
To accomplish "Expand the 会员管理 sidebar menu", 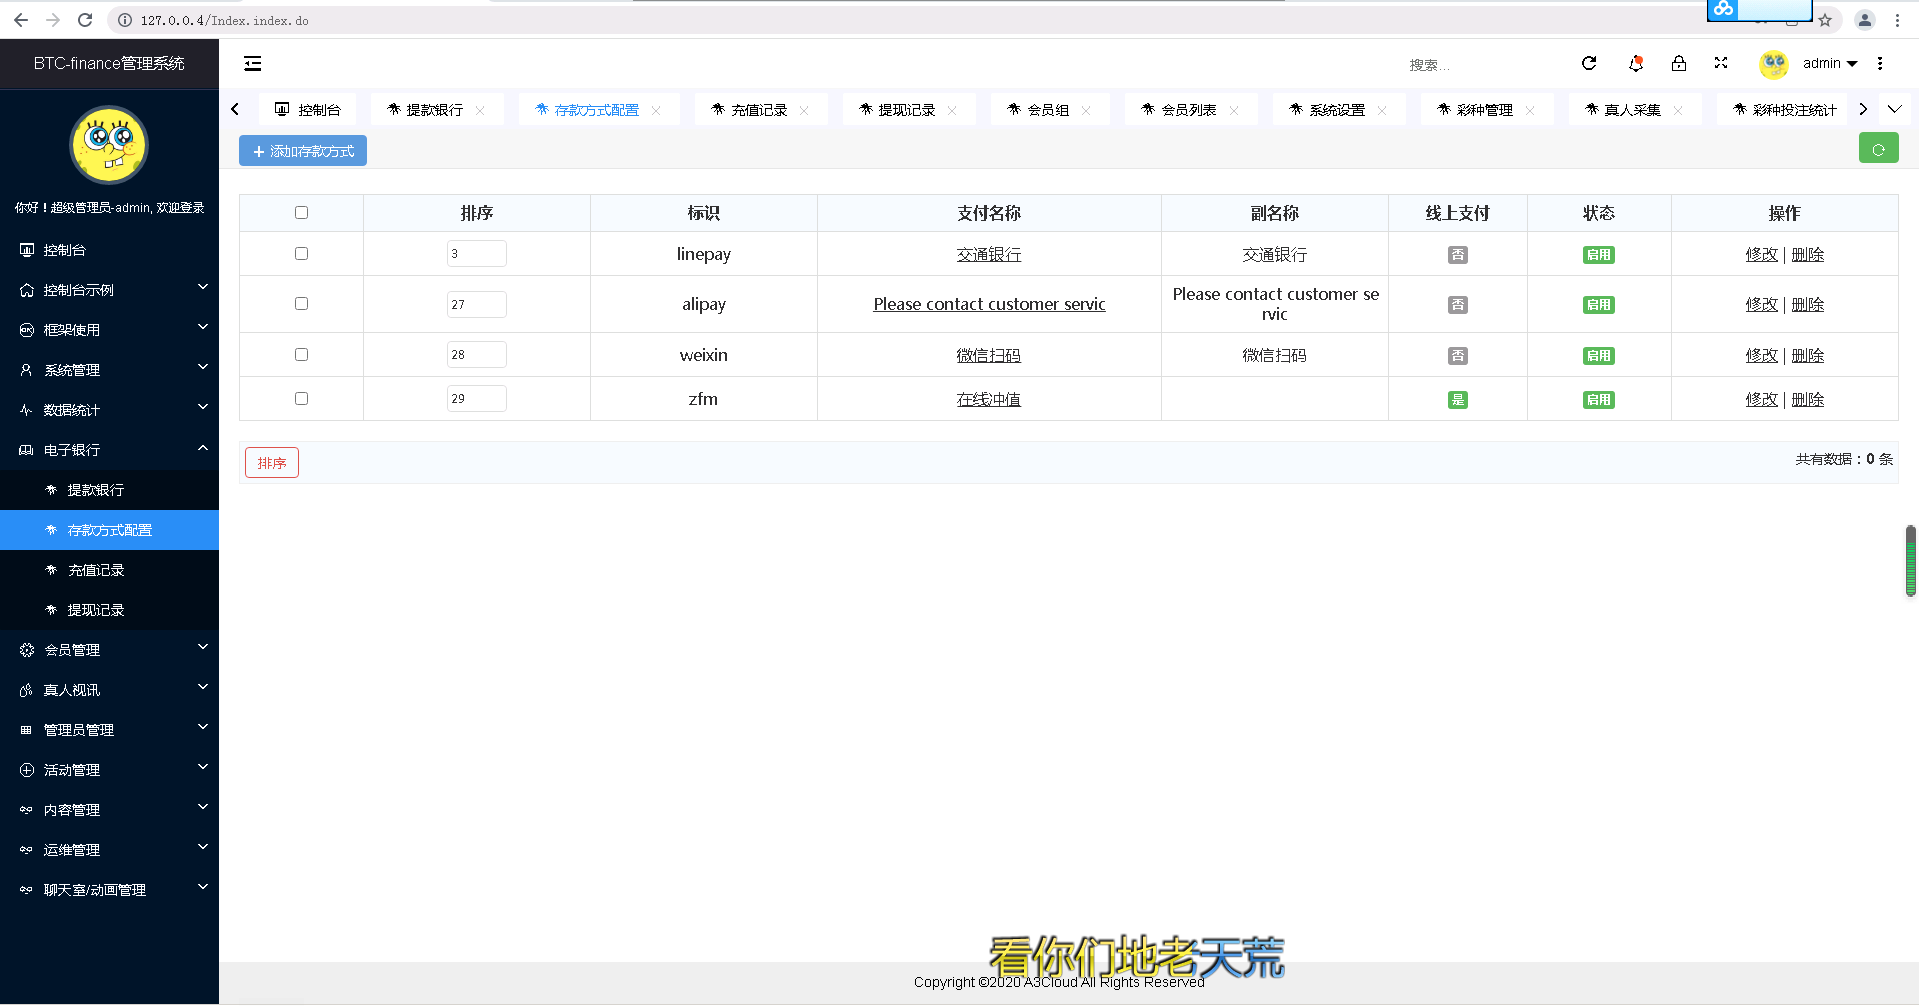I will click(110, 650).
